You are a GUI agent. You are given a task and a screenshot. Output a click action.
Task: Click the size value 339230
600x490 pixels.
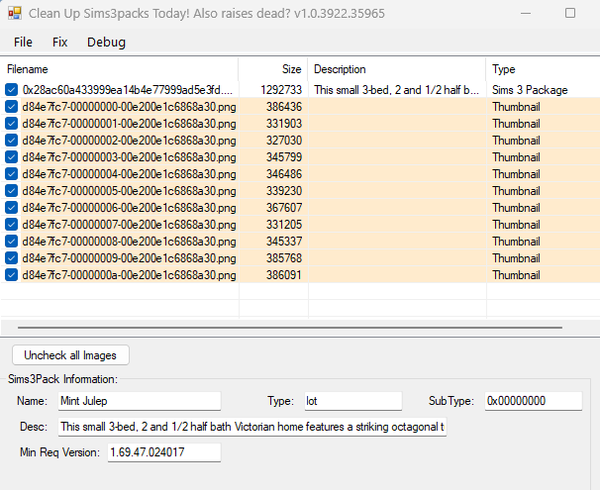(284, 191)
